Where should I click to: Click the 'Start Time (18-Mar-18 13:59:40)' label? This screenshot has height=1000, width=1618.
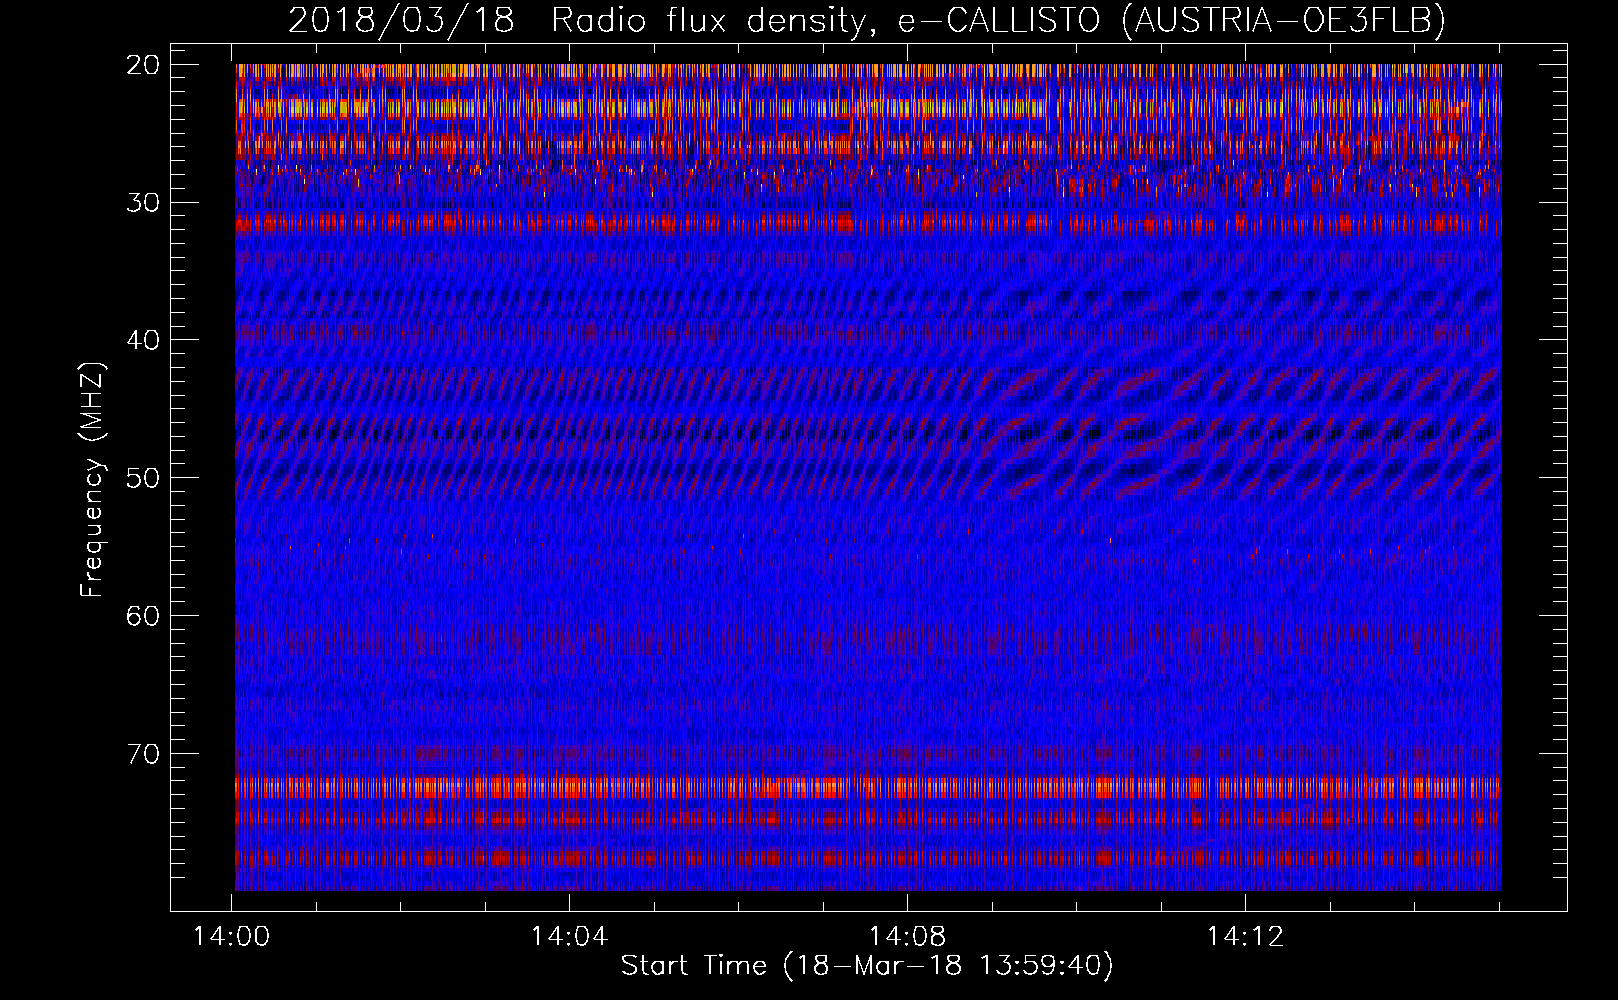(867, 966)
